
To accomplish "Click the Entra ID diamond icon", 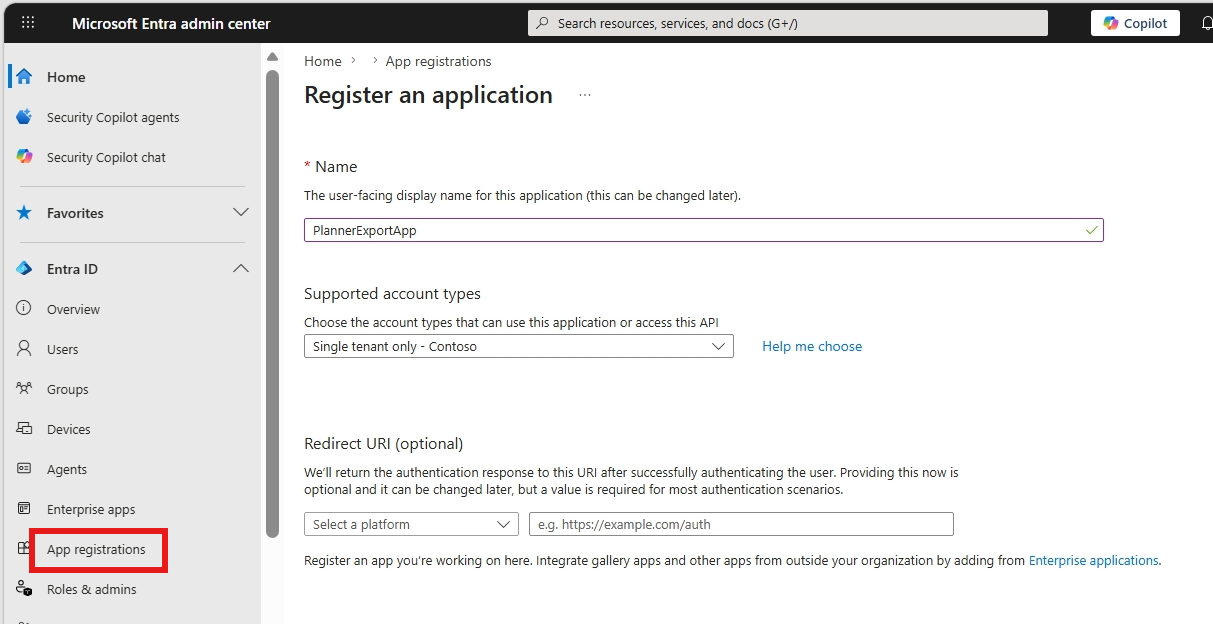I will tap(24, 269).
